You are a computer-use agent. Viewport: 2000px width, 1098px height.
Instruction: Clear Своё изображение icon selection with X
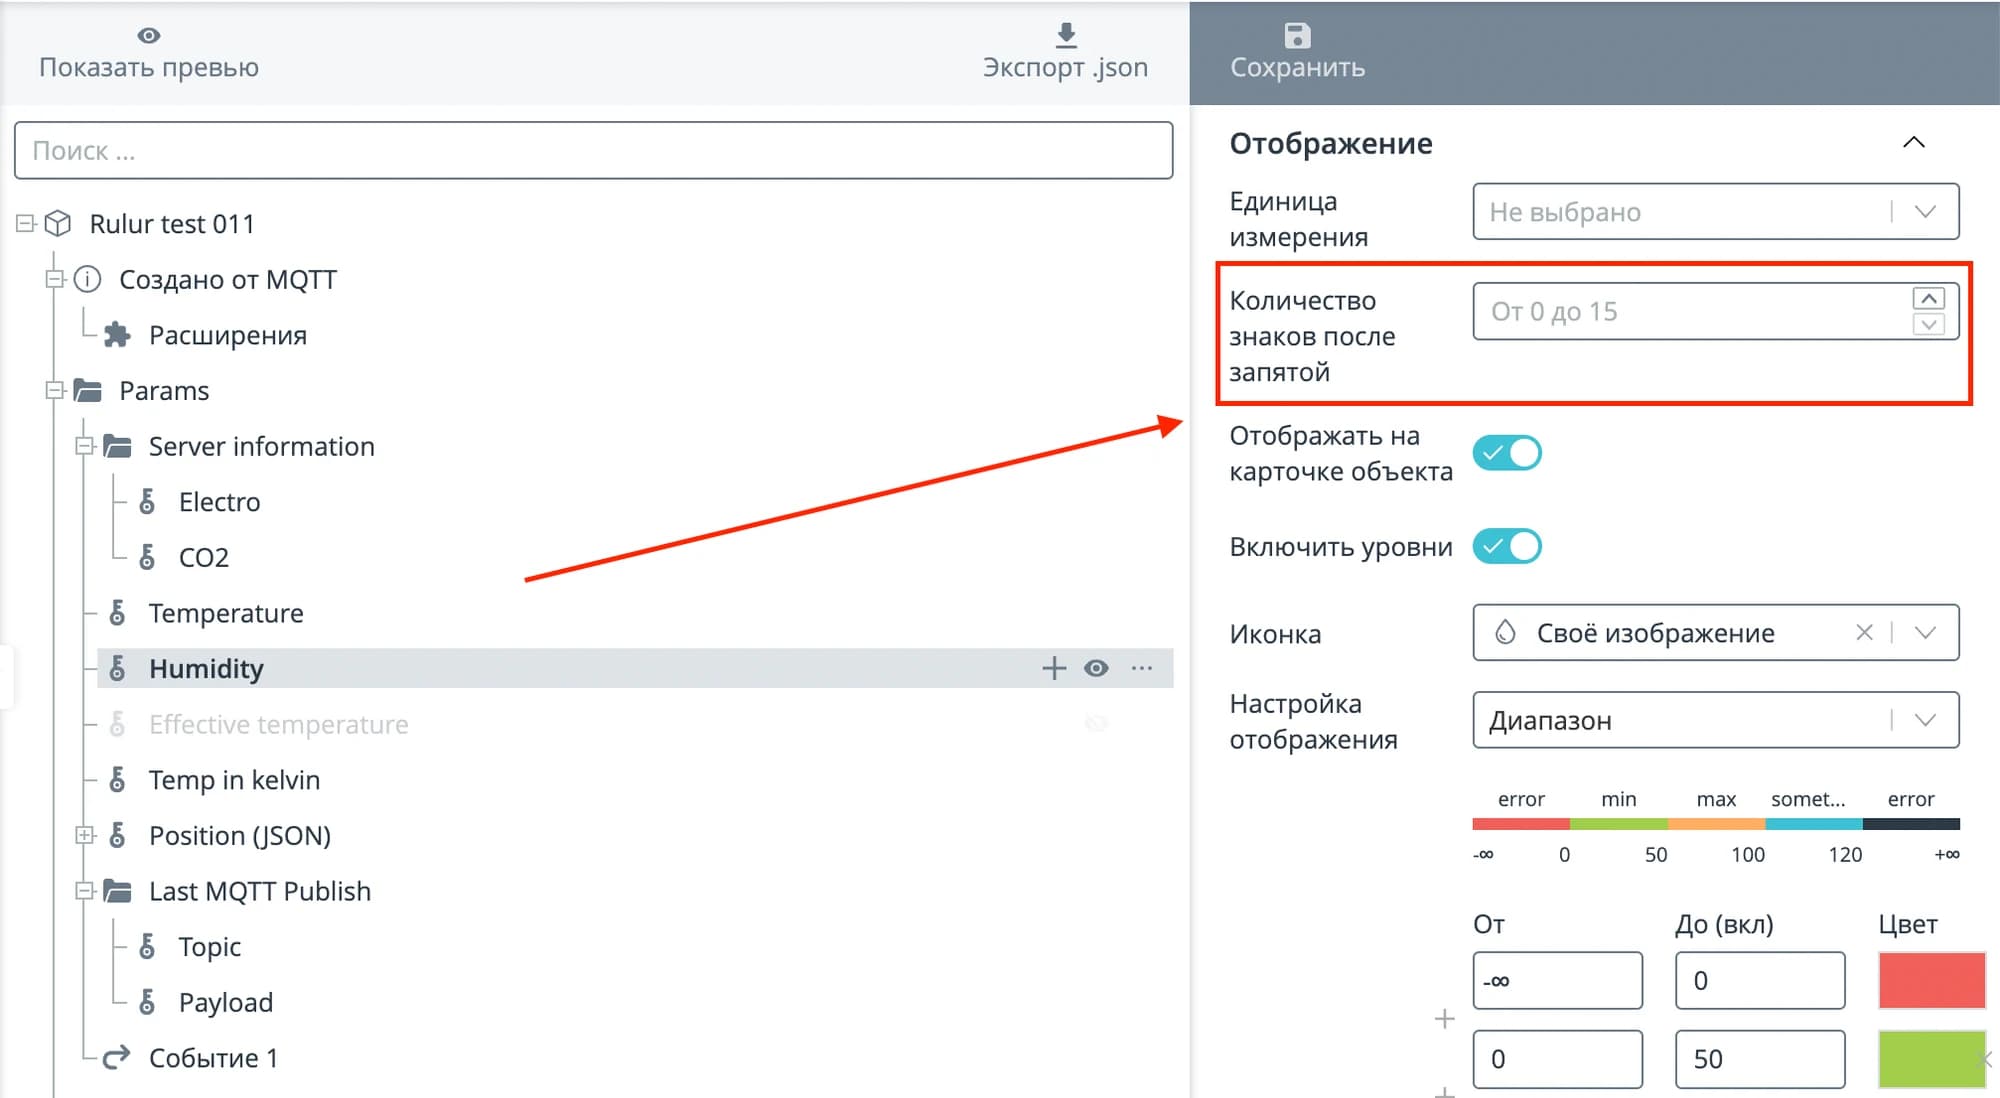pyautogui.click(x=1864, y=632)
